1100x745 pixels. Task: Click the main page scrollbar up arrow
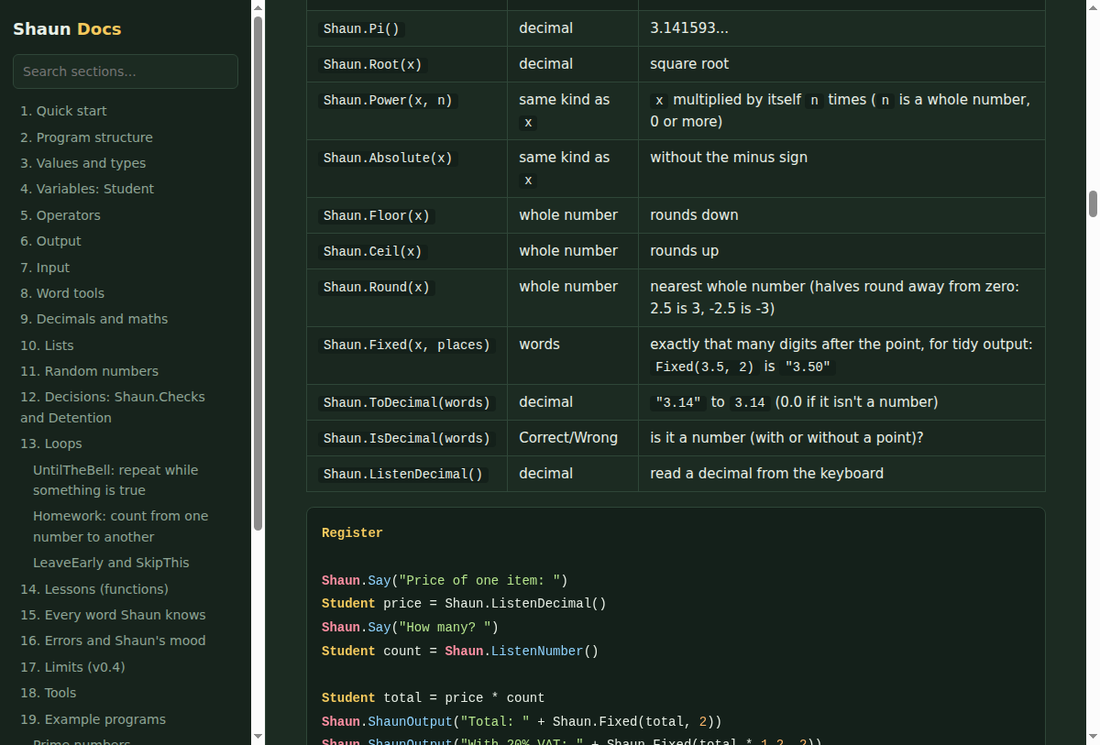(1092, 8)
